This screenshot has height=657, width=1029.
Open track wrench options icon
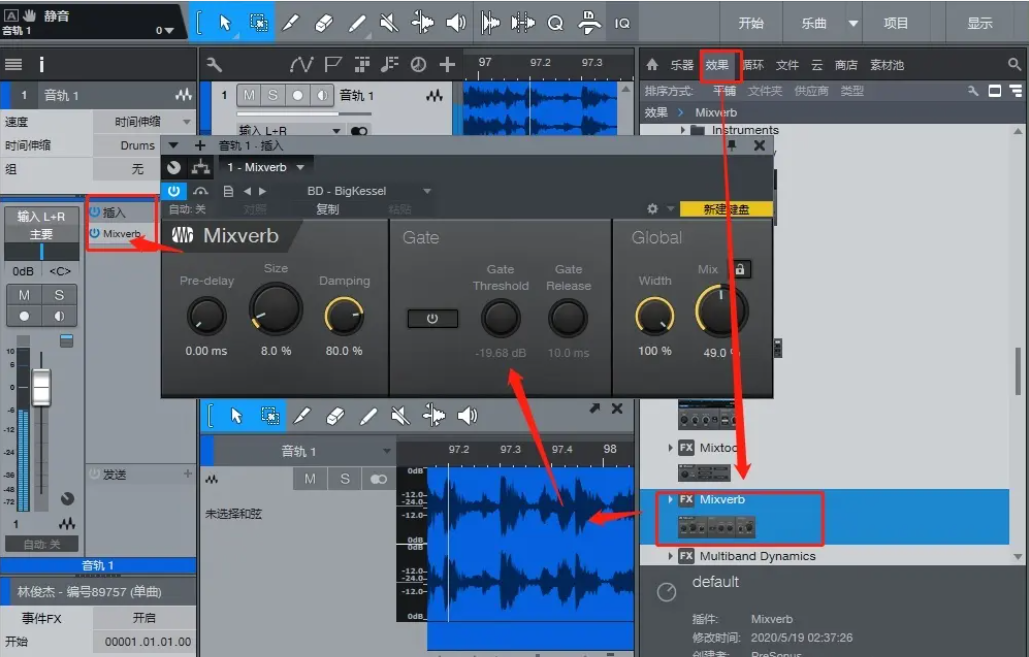tap(215, 64)
